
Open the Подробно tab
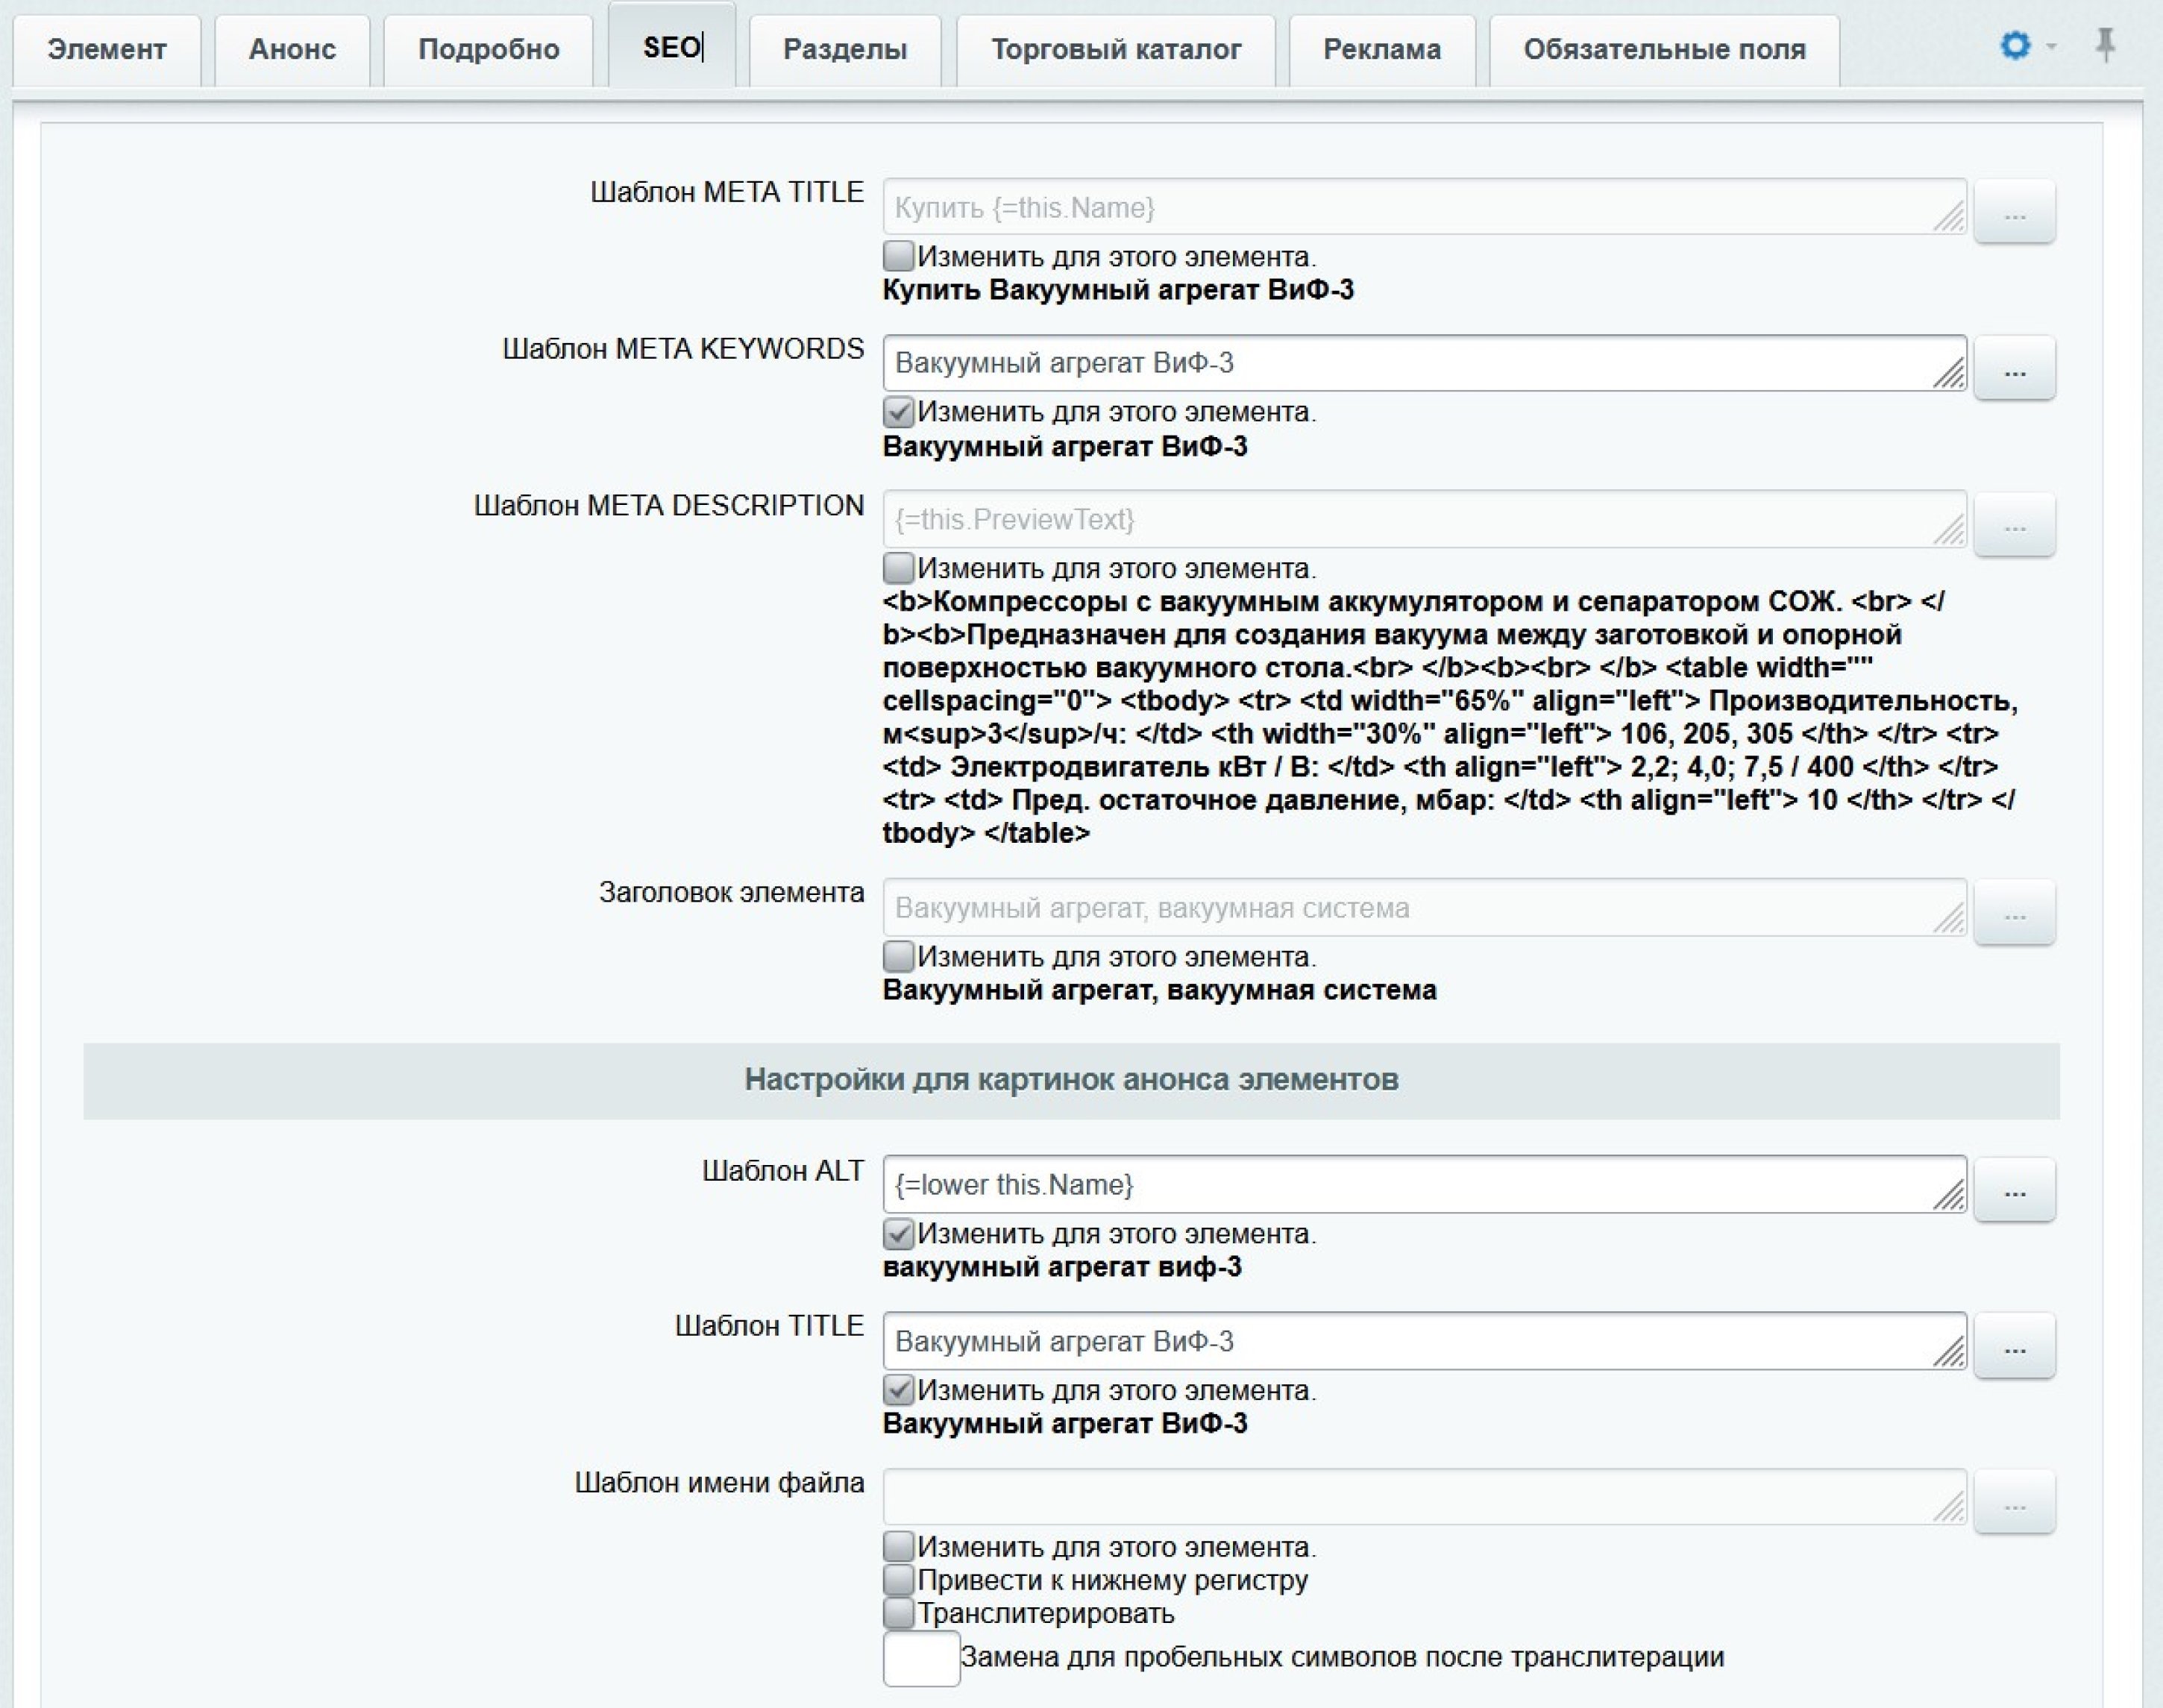488,49
